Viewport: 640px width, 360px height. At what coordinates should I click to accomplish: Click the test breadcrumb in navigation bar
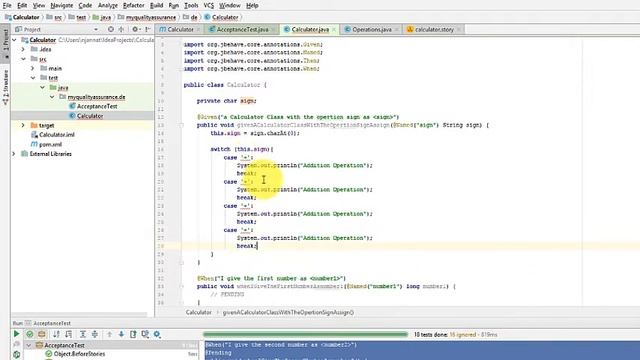click(81, 17)
